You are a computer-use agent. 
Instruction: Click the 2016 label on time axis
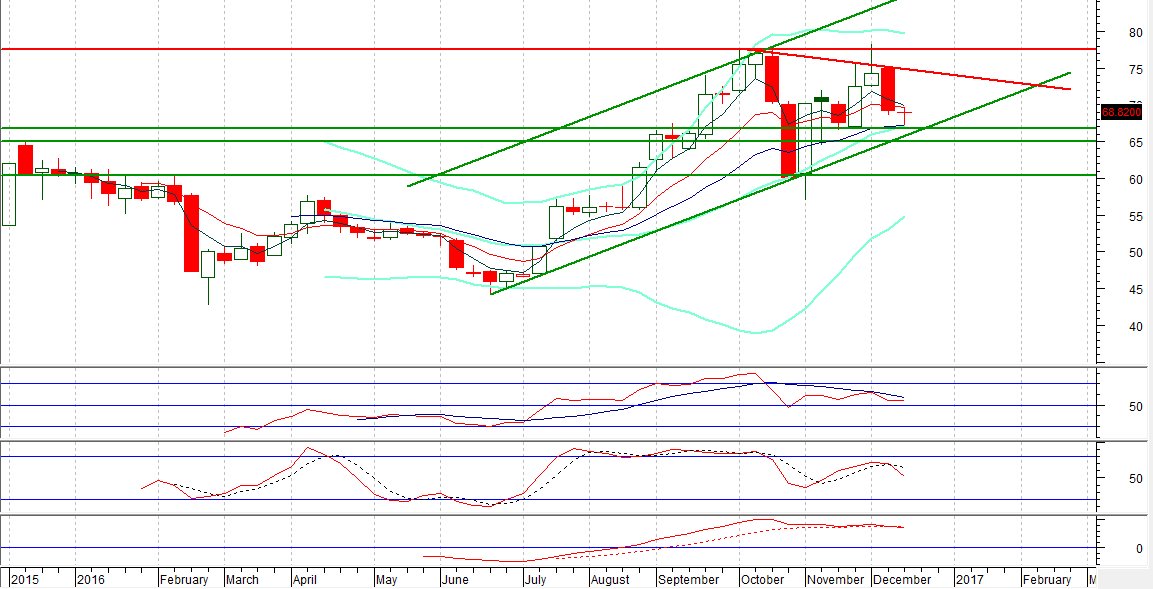[90, 579]
